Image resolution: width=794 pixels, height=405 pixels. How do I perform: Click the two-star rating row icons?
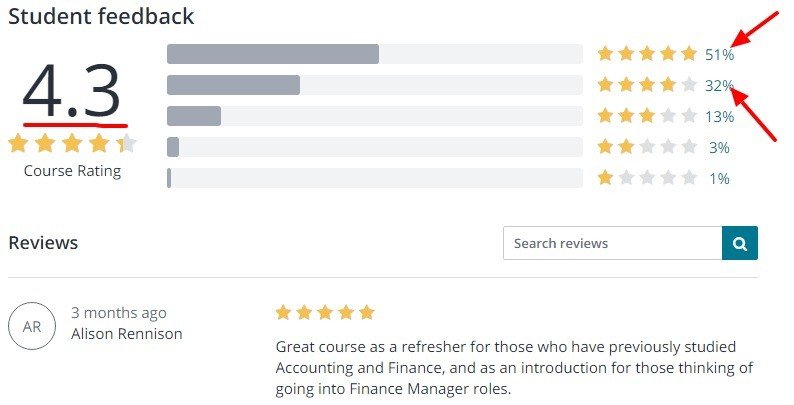click(x=646, y=147)
